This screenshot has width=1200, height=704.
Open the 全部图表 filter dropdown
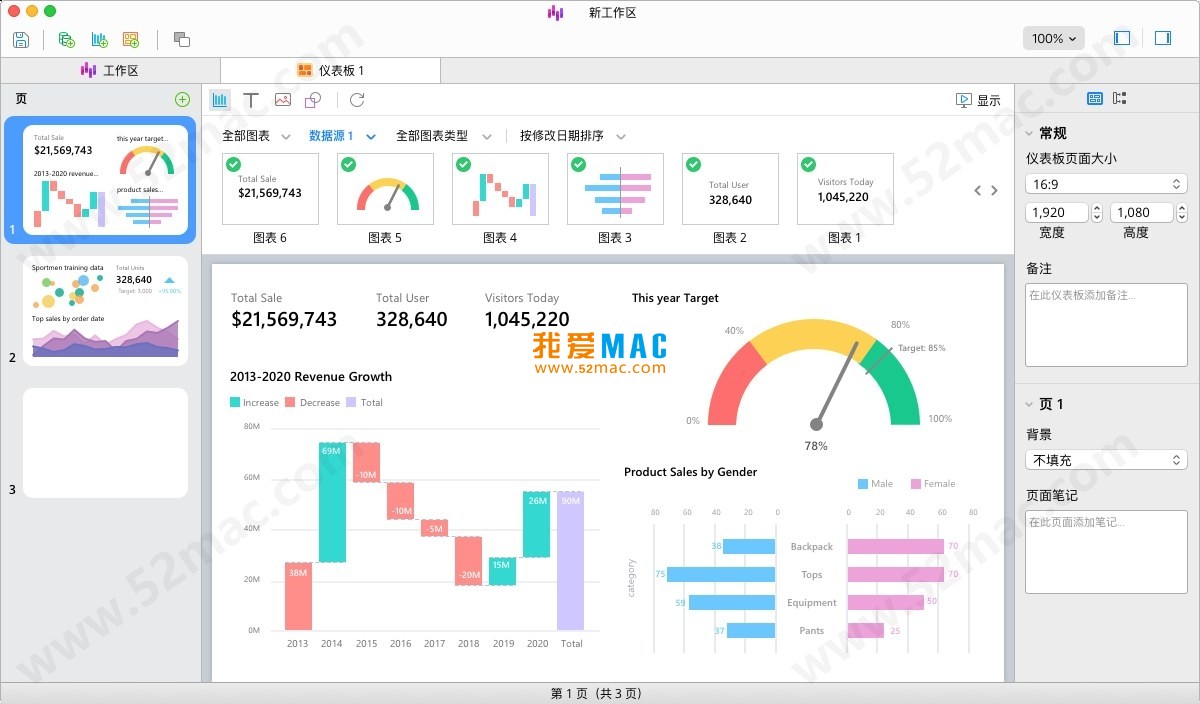[x=256, y=136]
